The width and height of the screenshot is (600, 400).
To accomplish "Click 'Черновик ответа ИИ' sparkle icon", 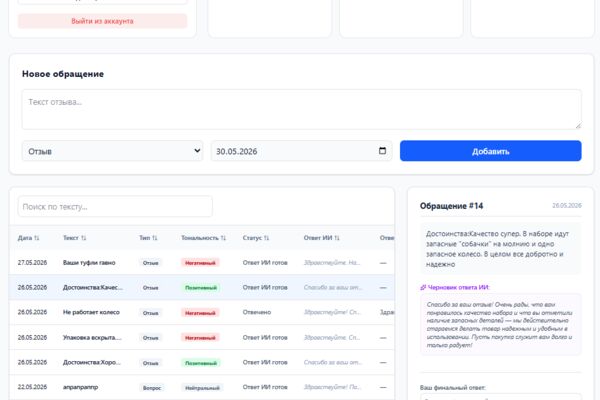I will point(423,287).
